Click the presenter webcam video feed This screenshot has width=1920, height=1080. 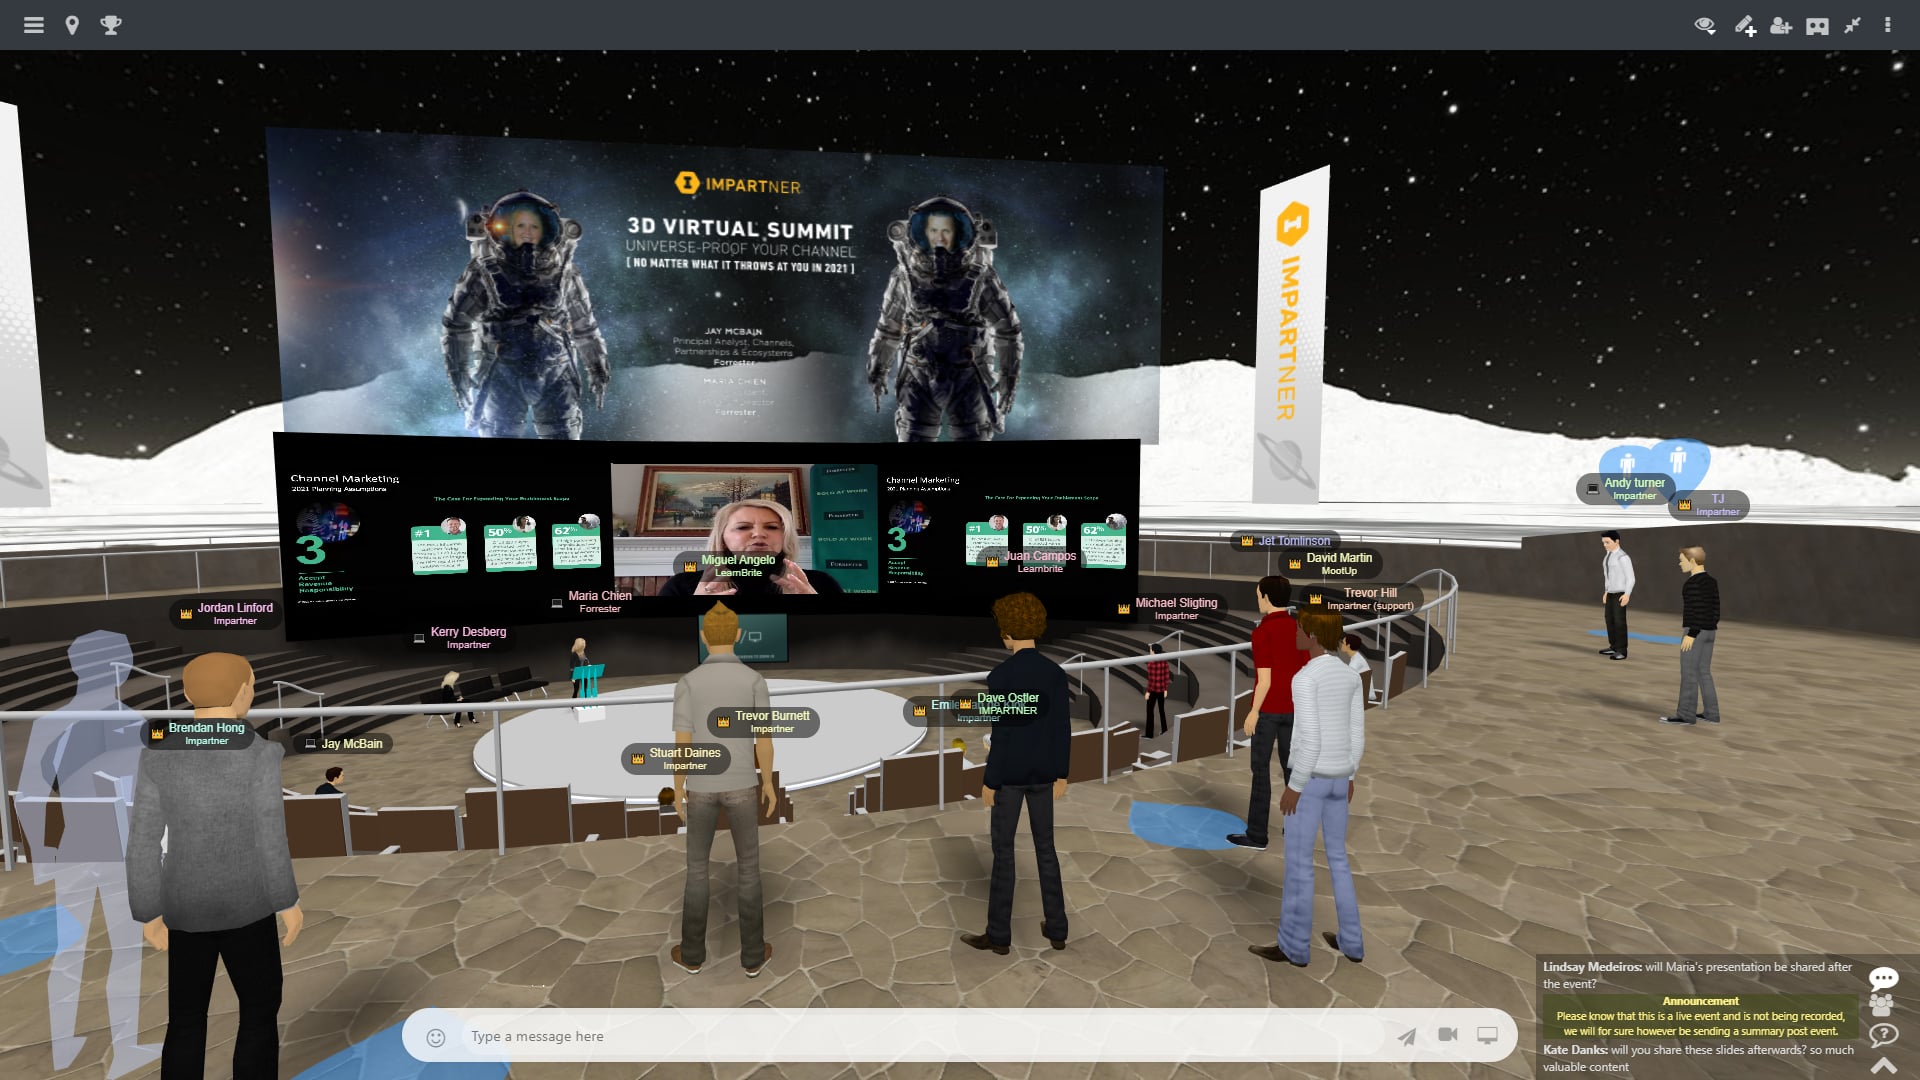click(745, 529)
